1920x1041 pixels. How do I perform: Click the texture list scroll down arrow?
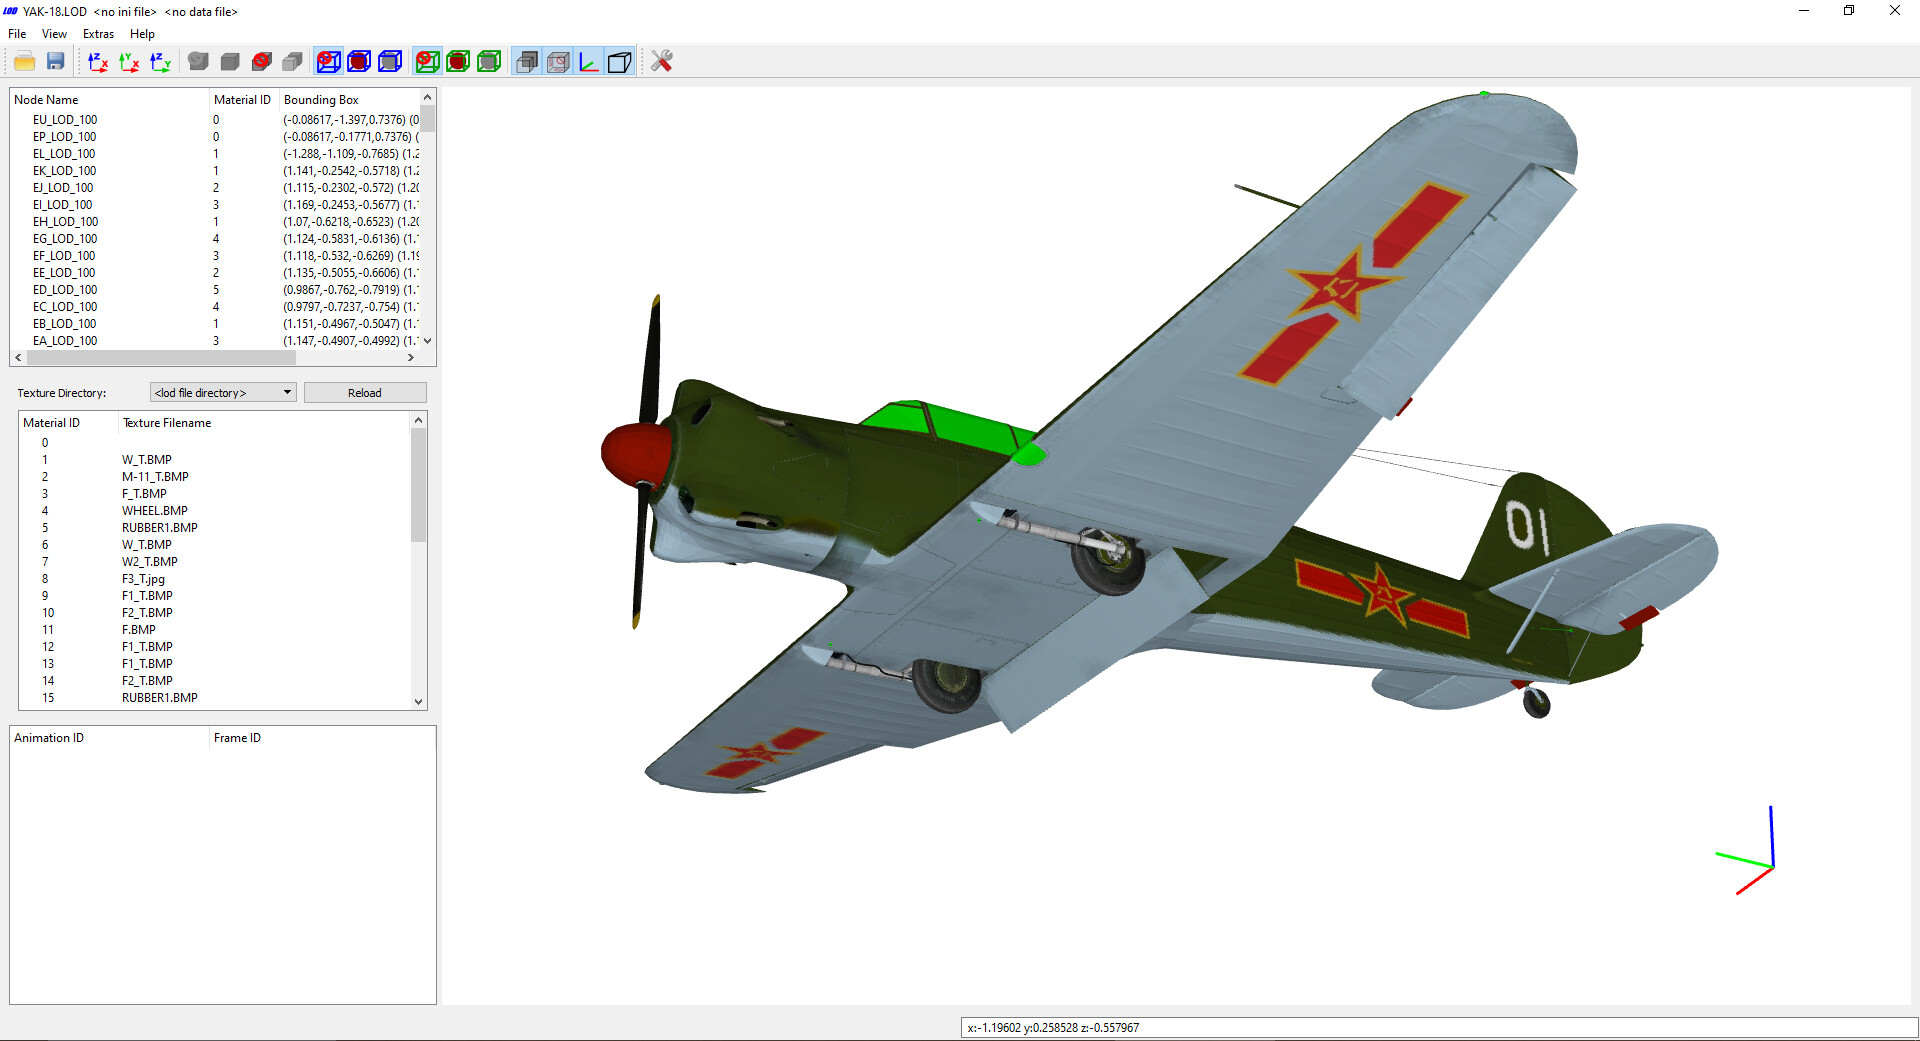419,701
